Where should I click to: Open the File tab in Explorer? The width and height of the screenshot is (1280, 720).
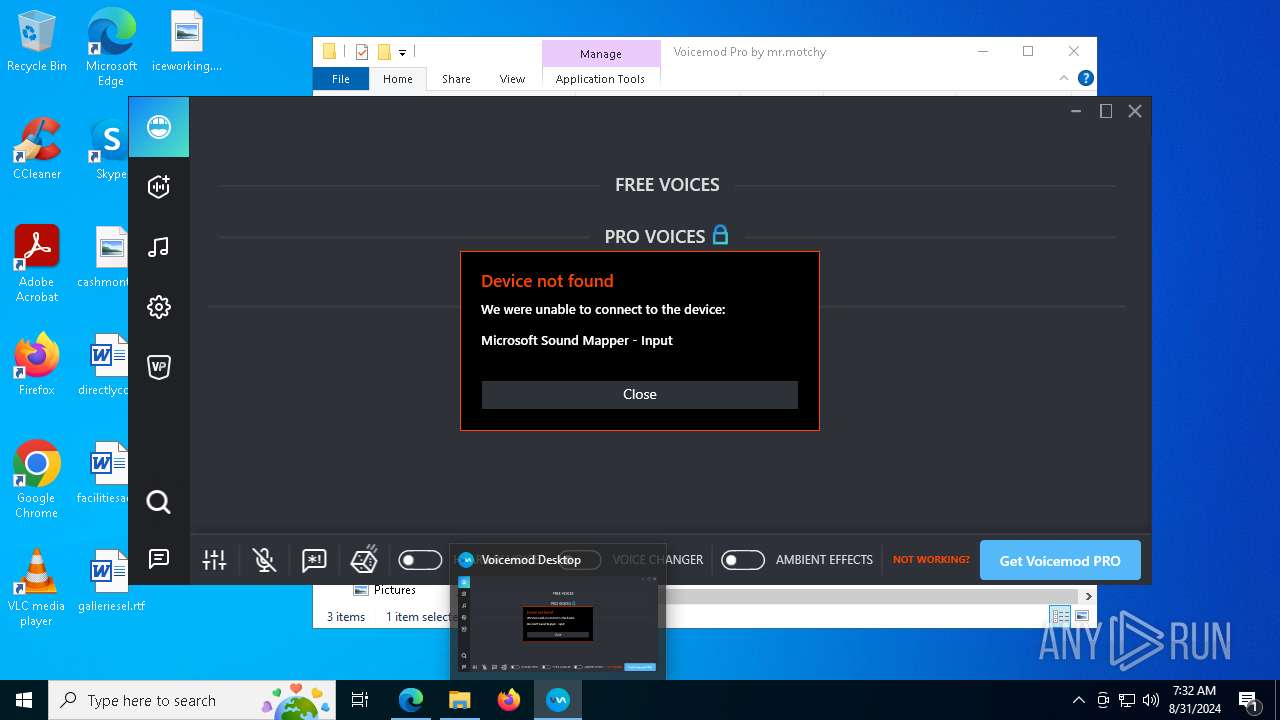(x=341, y=79)
